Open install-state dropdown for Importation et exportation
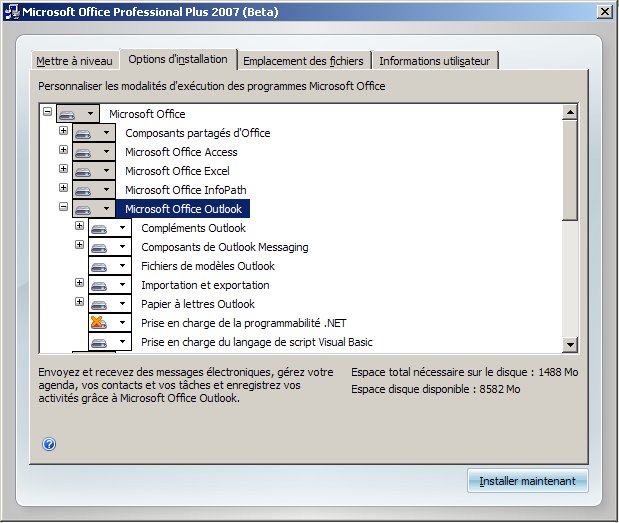 pos(110,285)
